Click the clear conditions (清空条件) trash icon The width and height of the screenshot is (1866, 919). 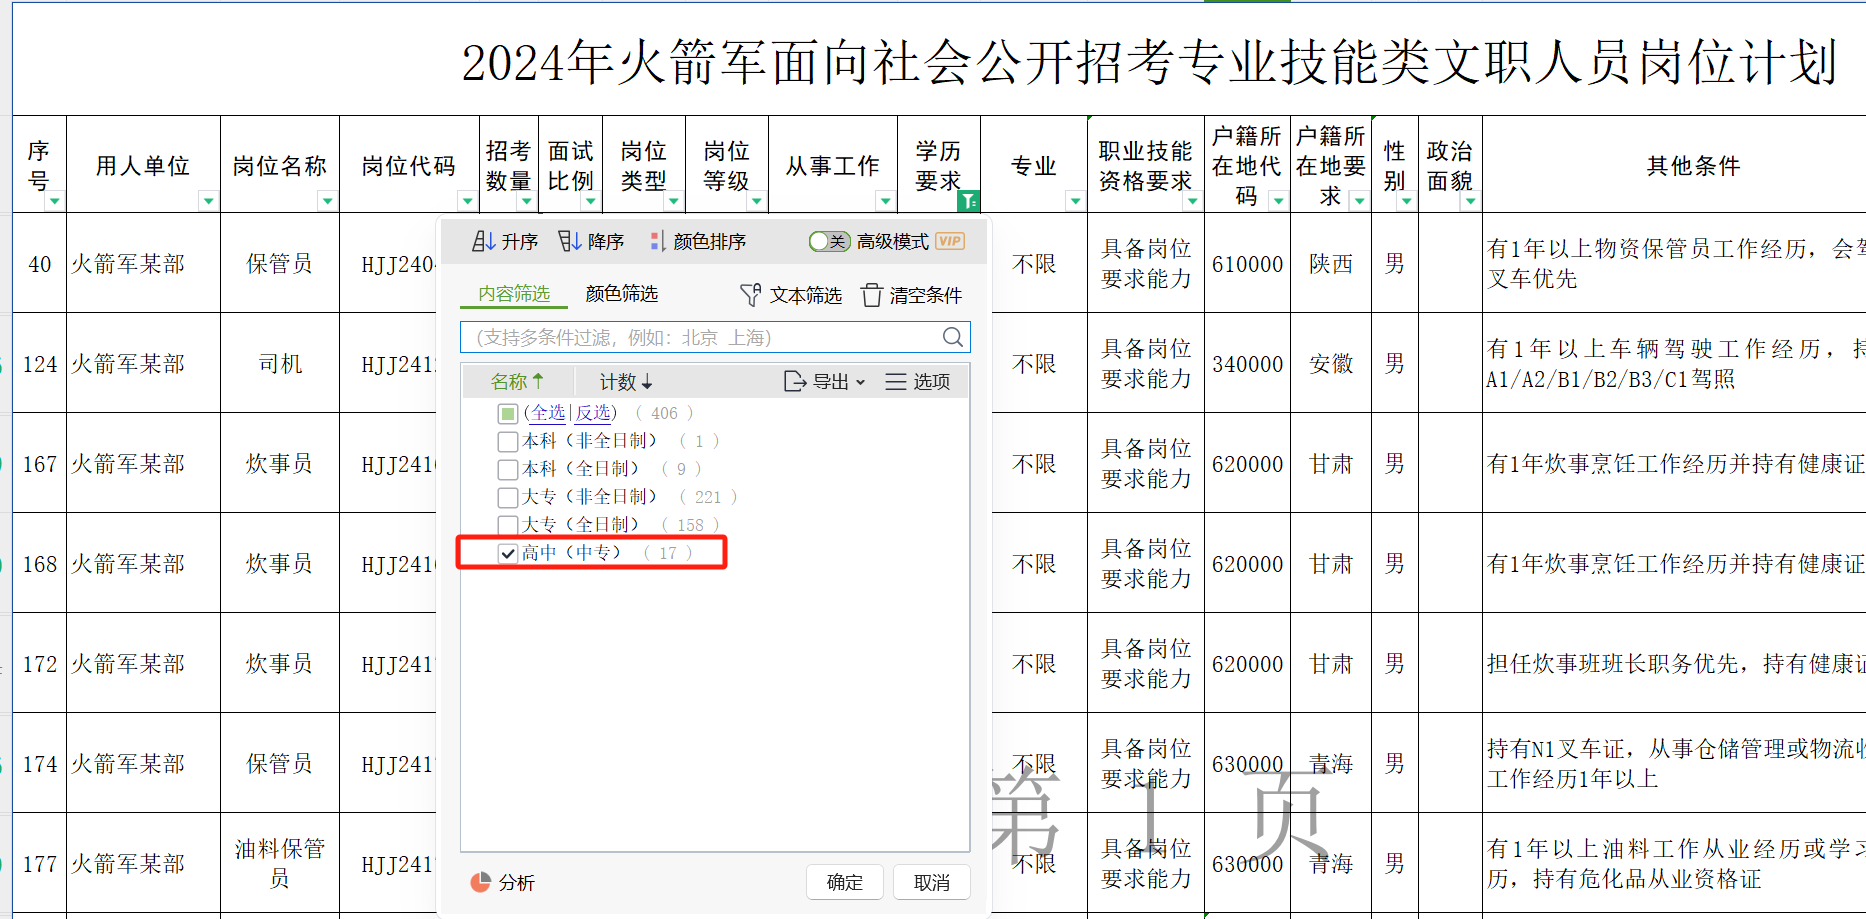pos(872,295)
